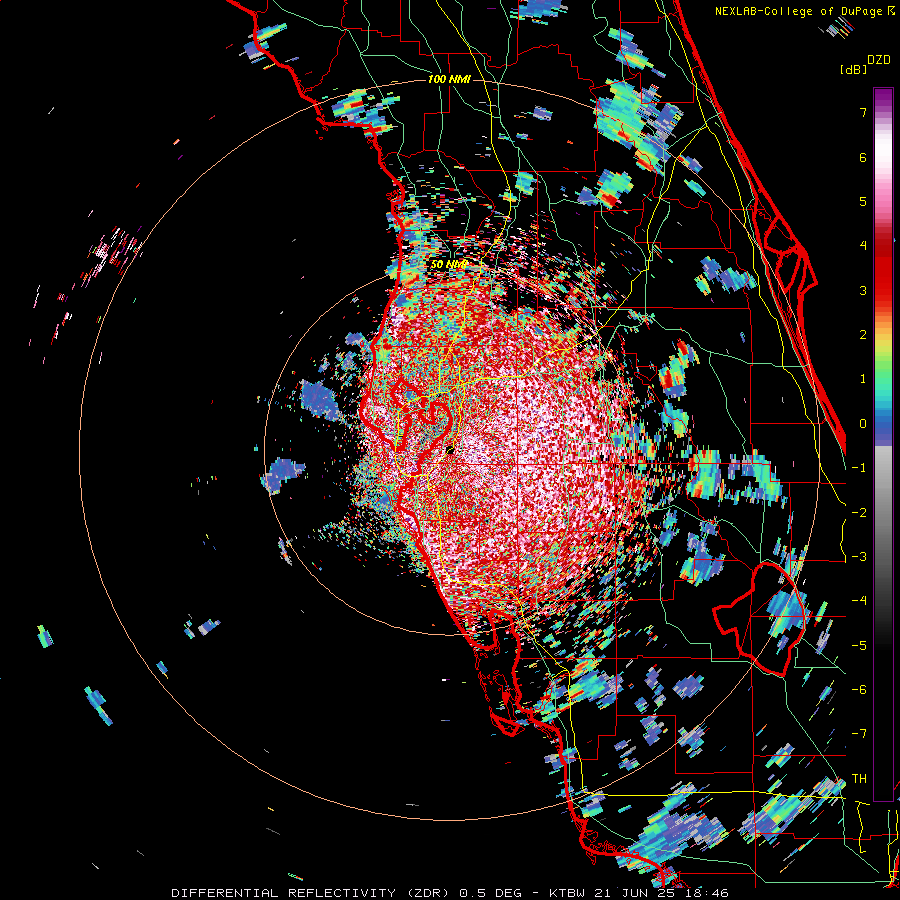This screenshot has height=900, width=900.
Task: Click the 50 NMI range ring label
Action: point(449,265)
